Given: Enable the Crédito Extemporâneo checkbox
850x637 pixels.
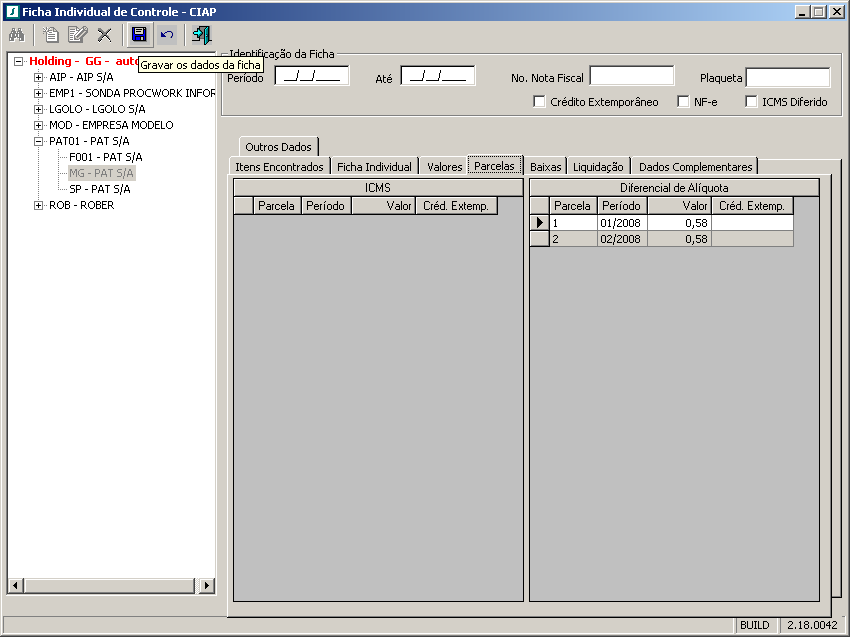Looking at the screenshot, I should [540, 102].
